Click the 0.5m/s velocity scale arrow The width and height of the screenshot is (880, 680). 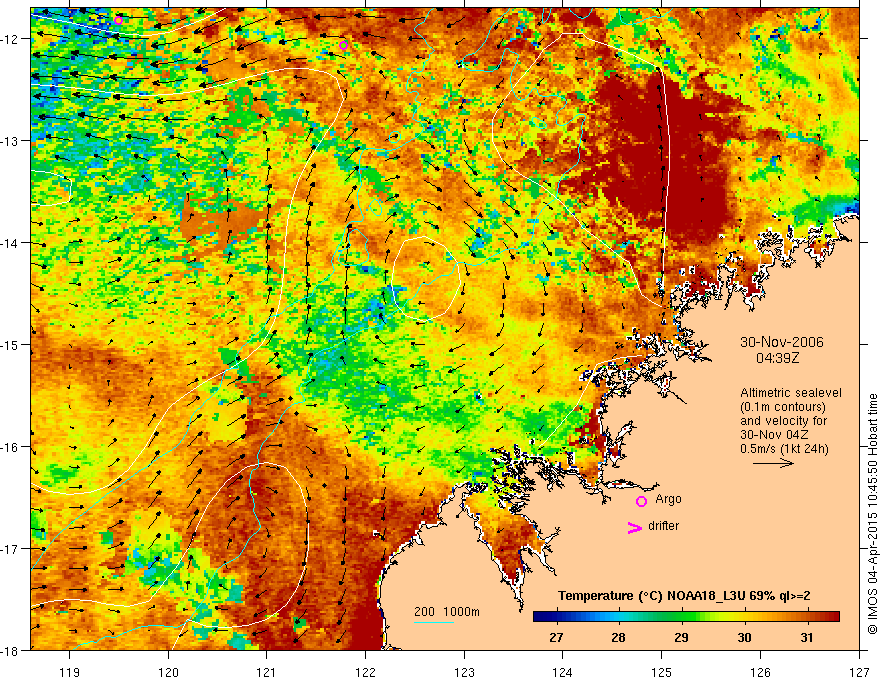[773, 463]
